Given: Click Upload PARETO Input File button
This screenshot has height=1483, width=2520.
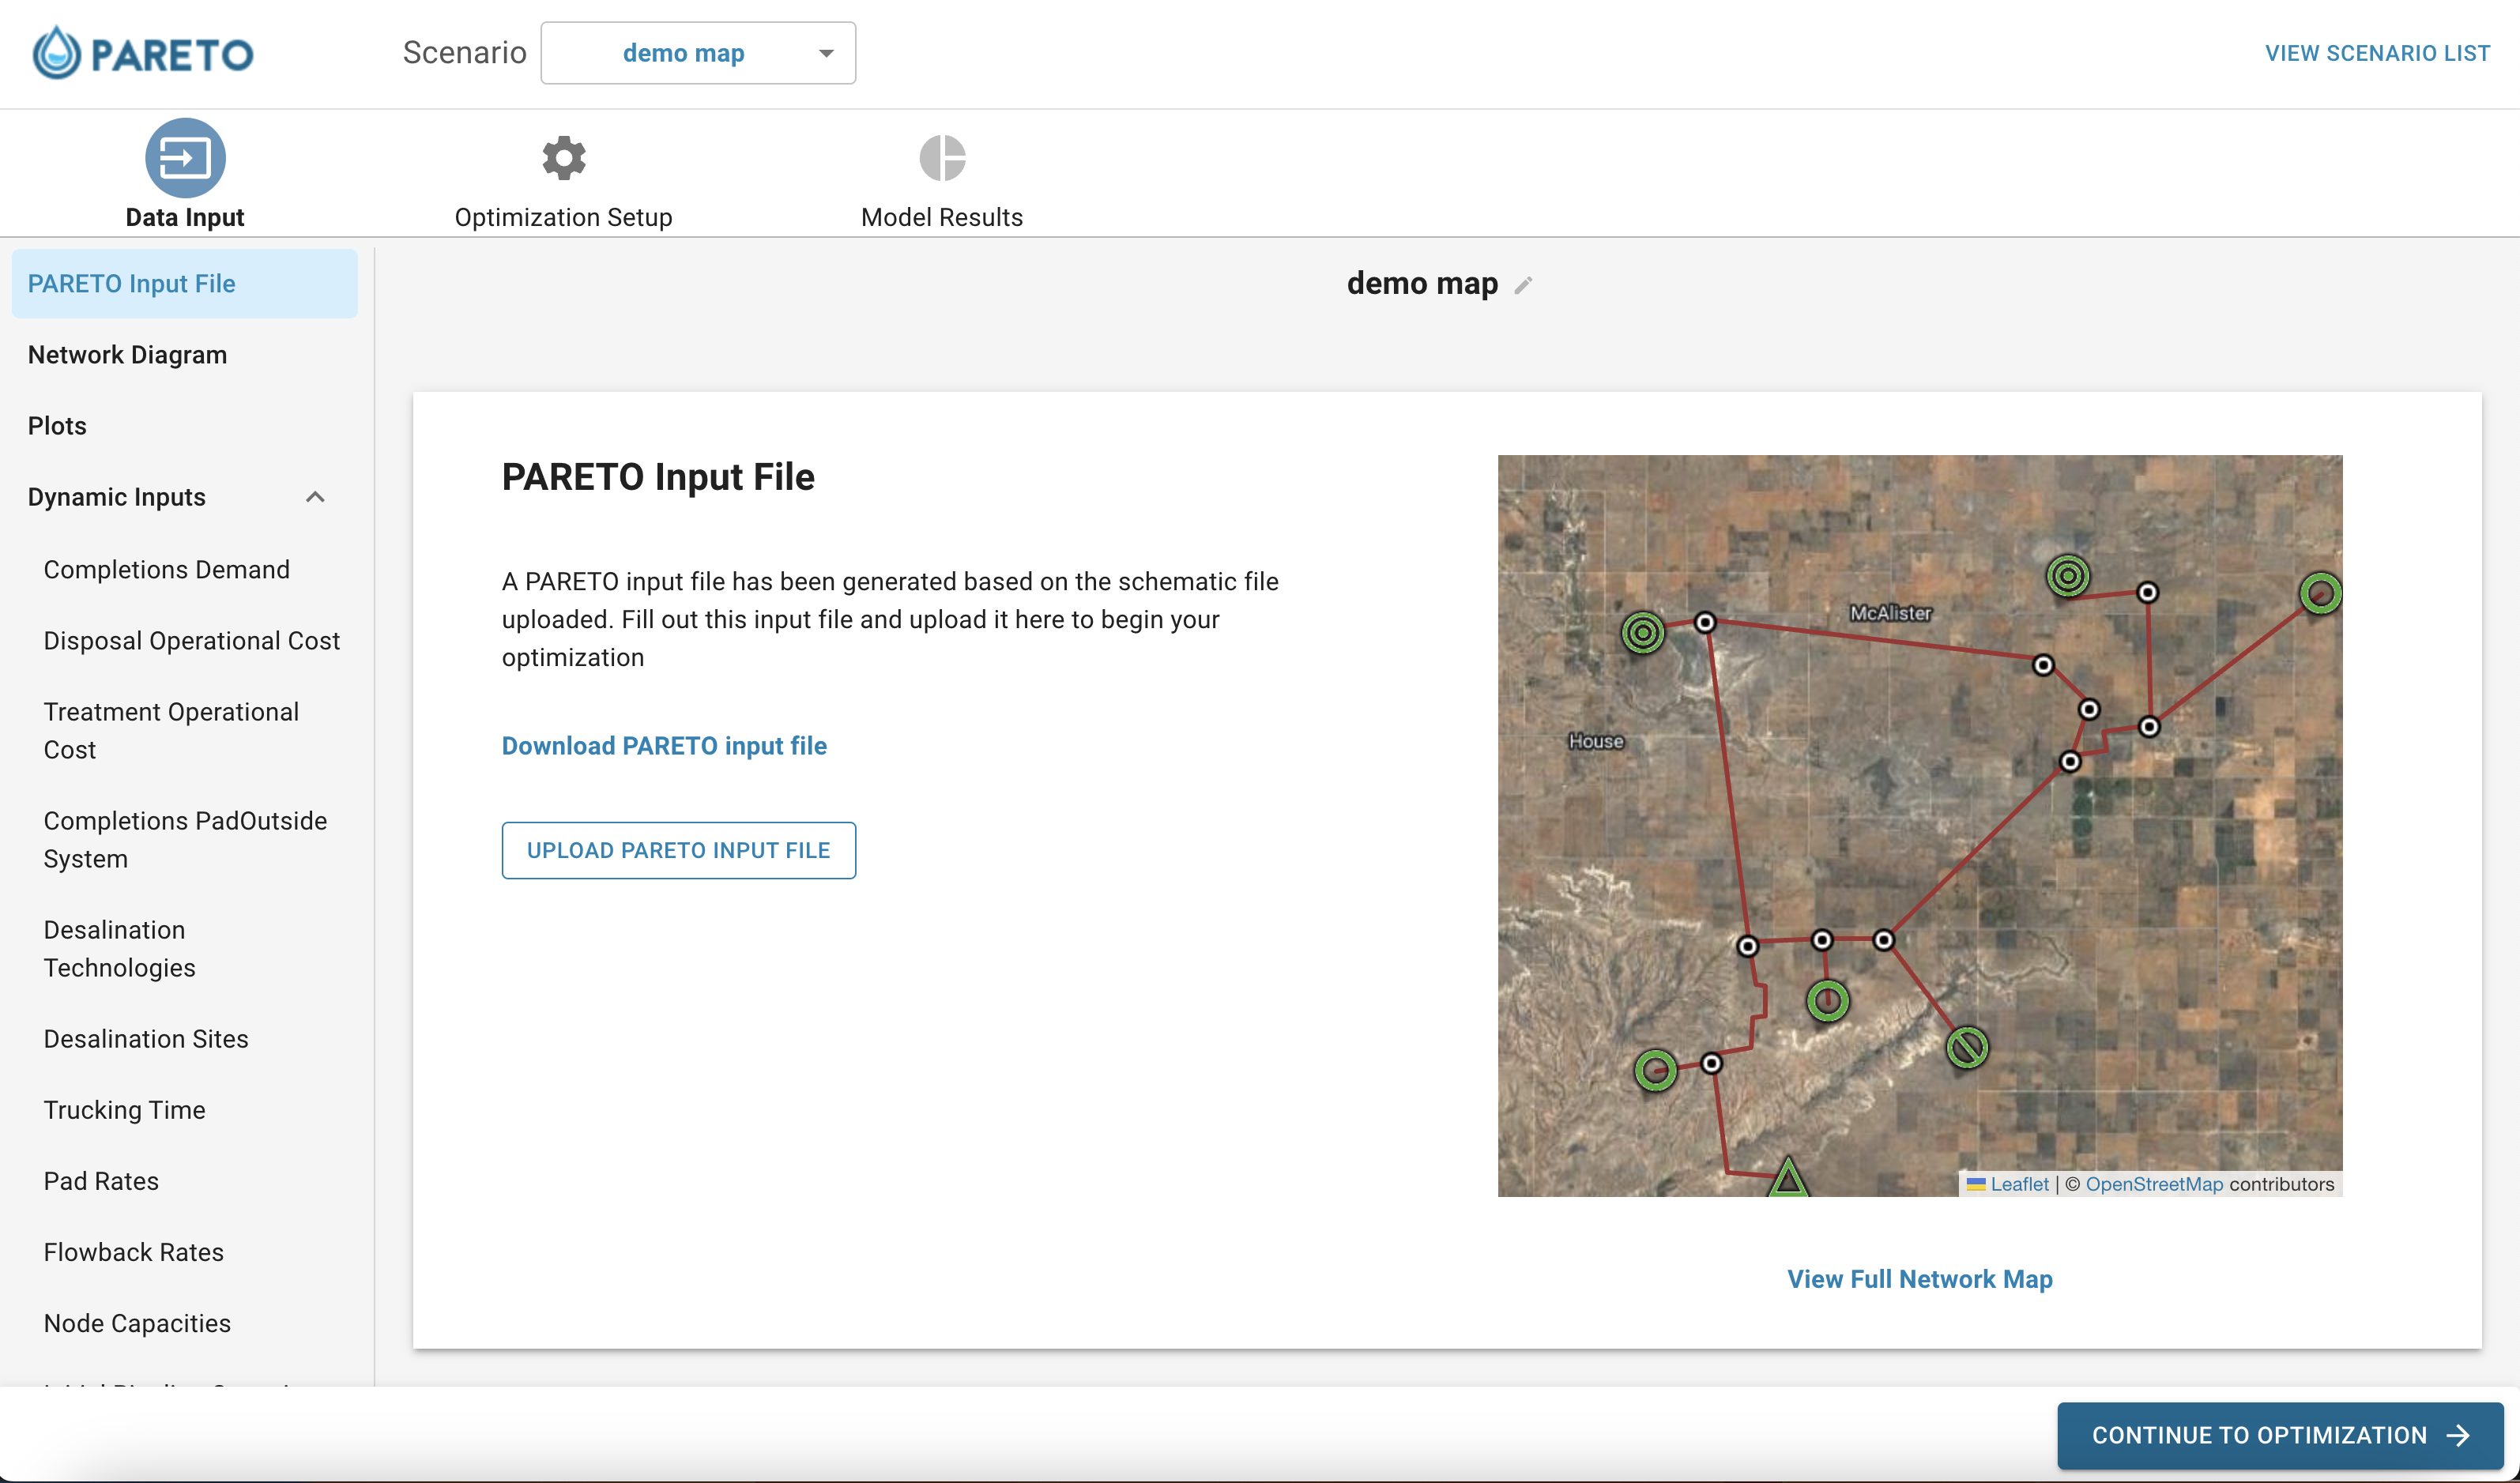Looking at the screenshot, I should click(679, 851).
